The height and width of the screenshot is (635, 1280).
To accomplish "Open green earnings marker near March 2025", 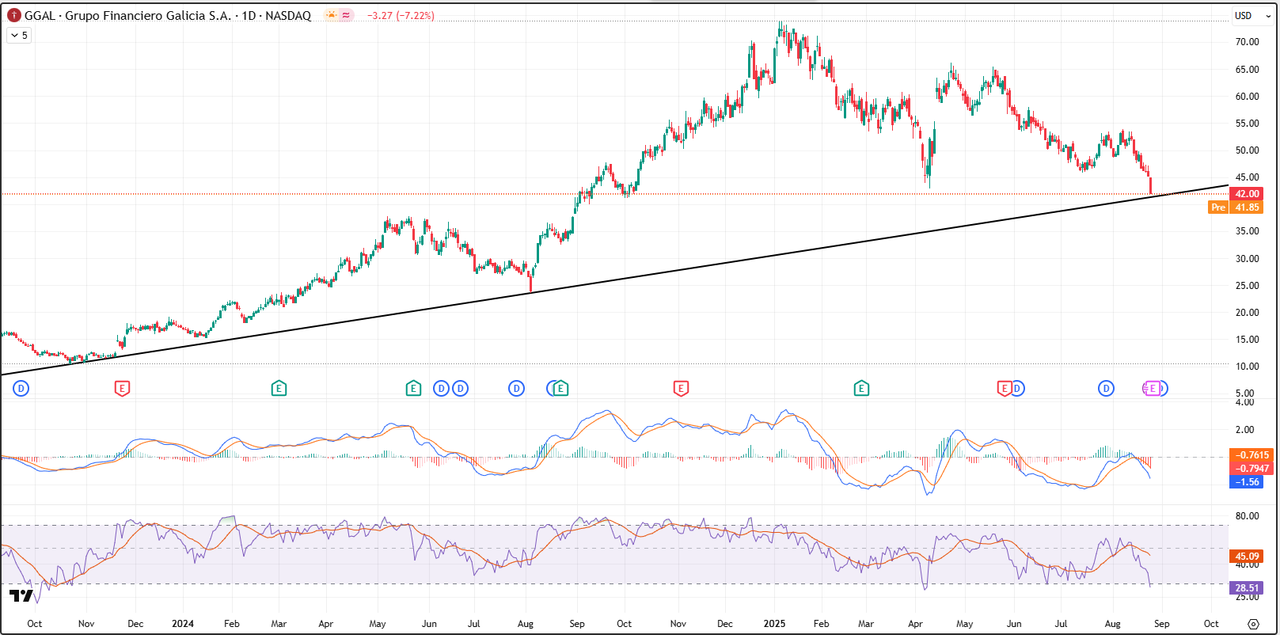I will (x=861, y=388).
